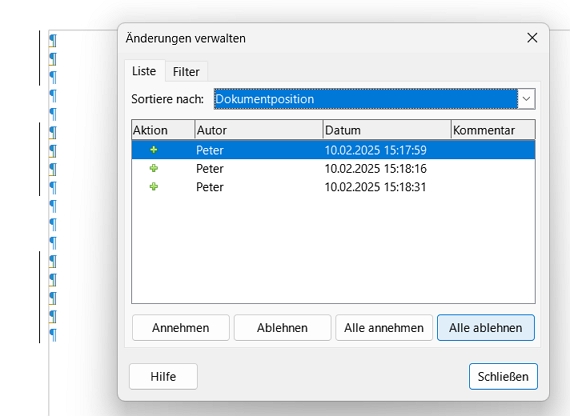
Task: Open Hilfe for this dialog
Action: (x=163, y=376)
